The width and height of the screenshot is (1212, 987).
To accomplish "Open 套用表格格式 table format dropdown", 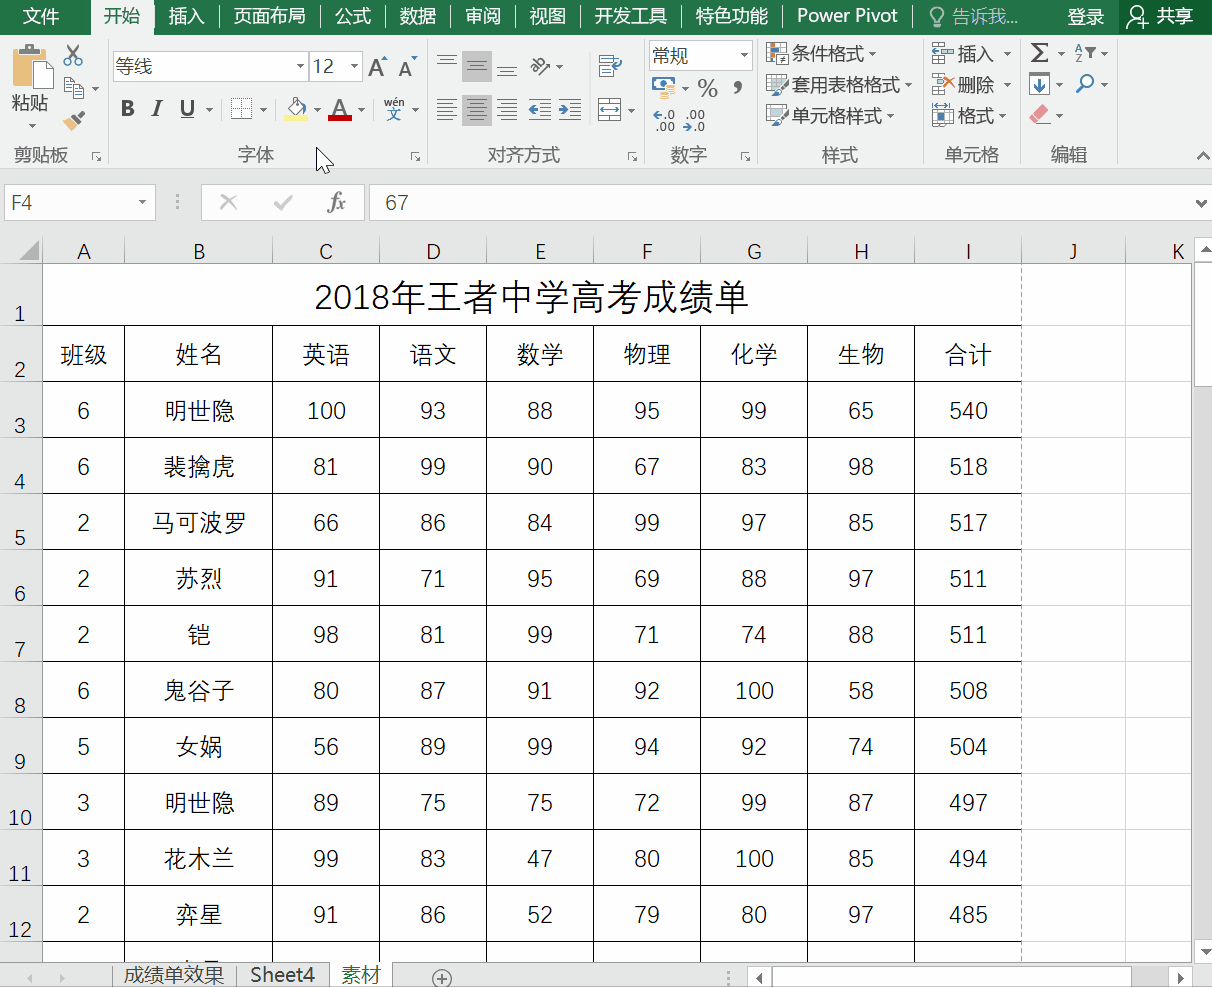I will tap(839, 85).
